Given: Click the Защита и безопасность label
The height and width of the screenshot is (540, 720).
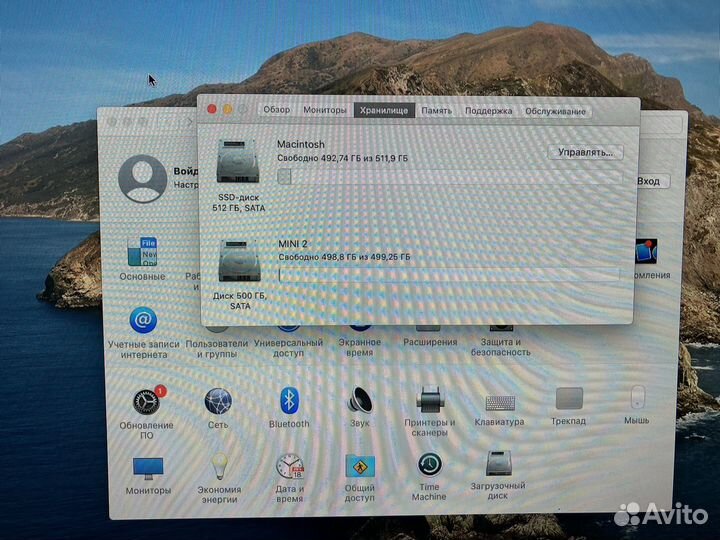Looking at the screenshot, I should click(x=501, y=347).
